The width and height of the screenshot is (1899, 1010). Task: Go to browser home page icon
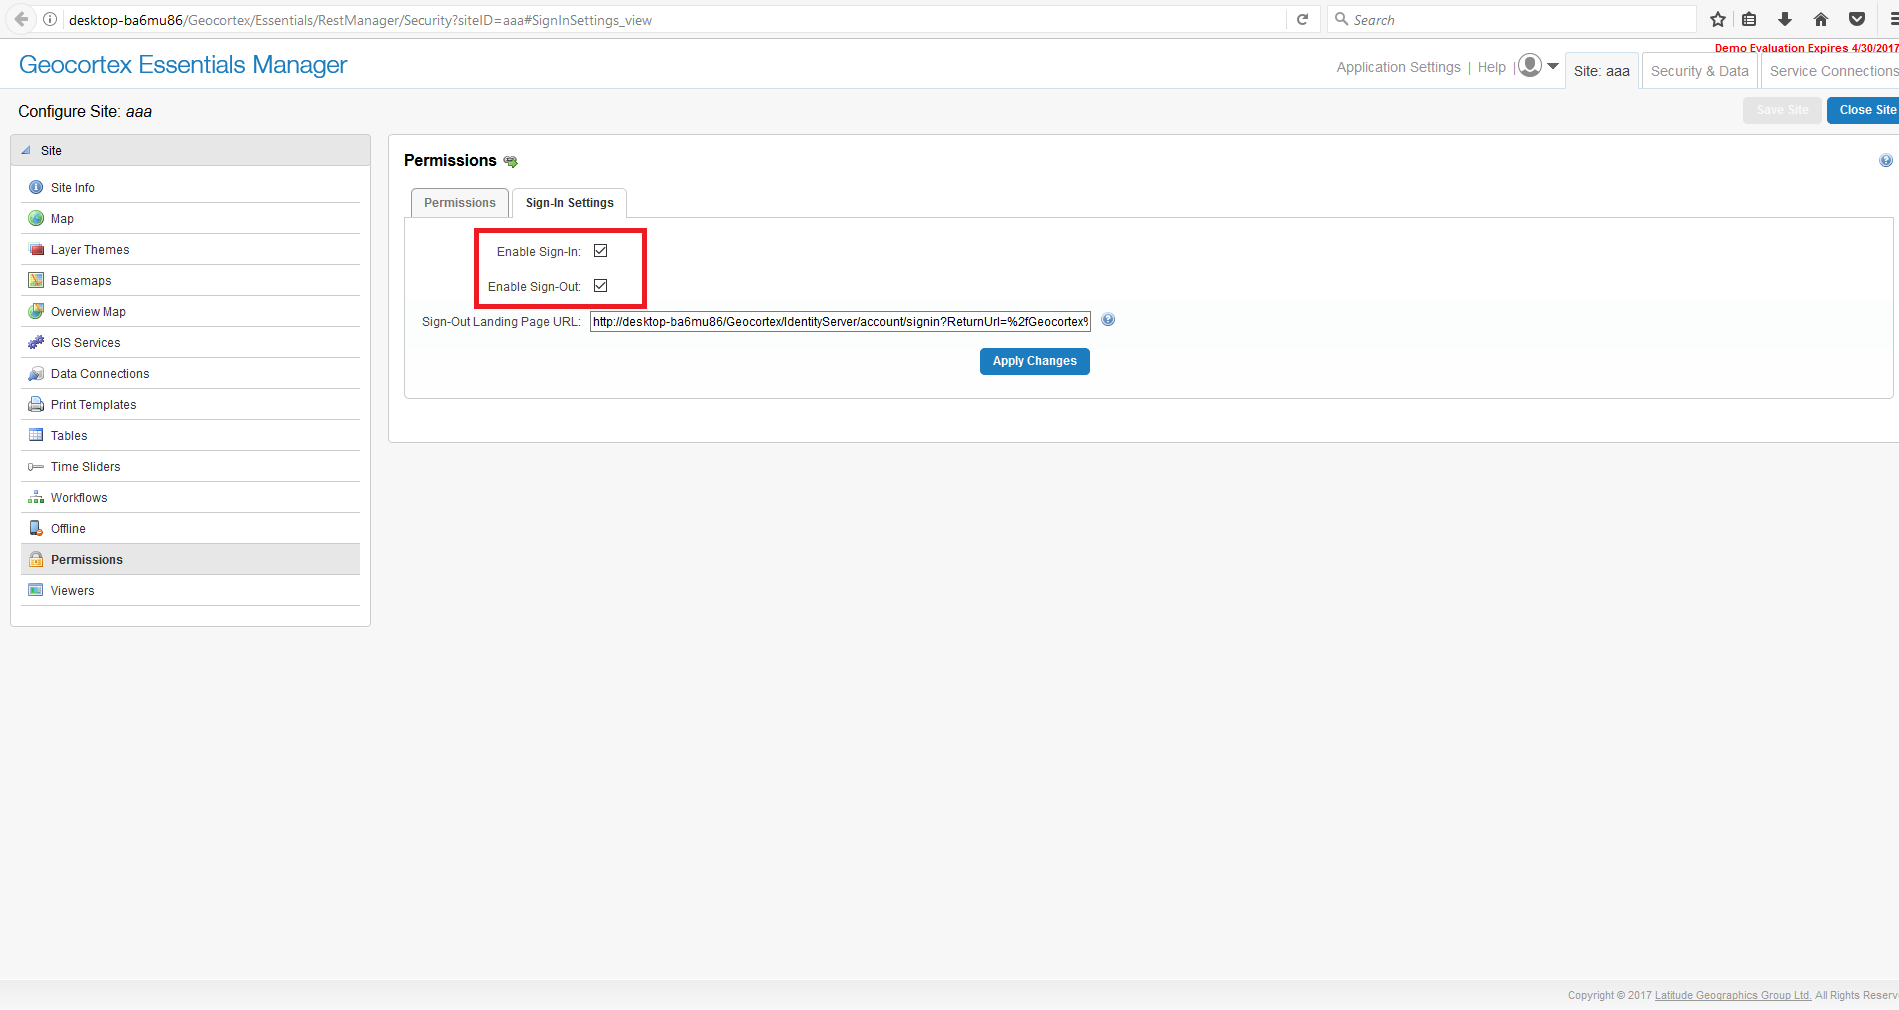[x=1821, y=19]
